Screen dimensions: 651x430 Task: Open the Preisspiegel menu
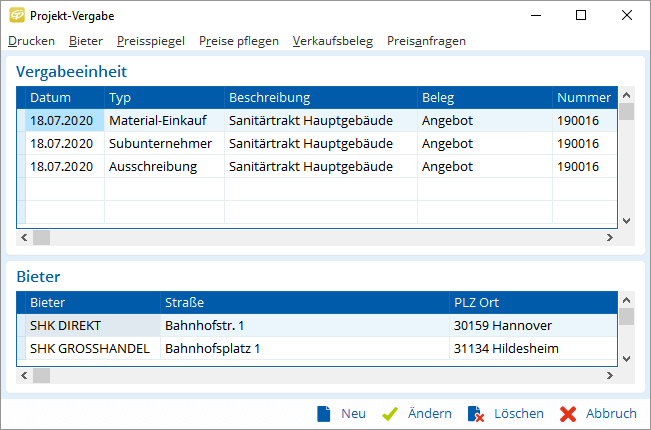click(150, 41)
